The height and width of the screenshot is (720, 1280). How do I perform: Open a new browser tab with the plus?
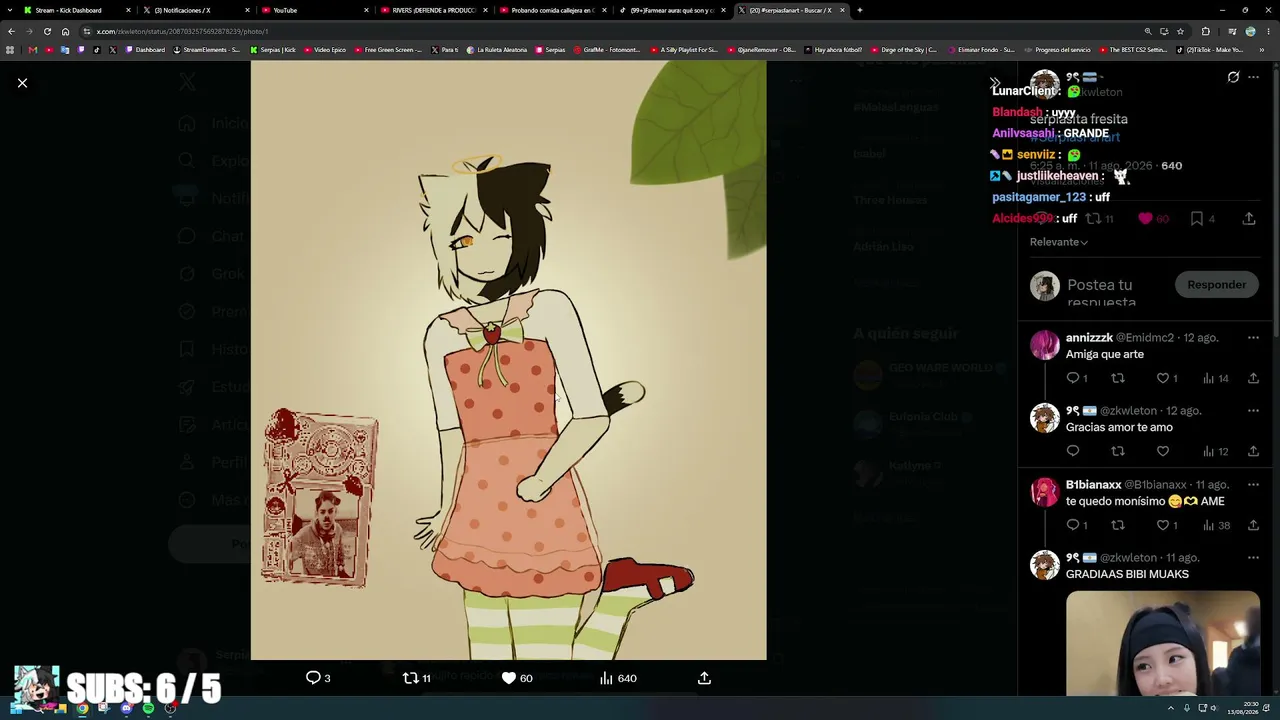click(860, 10)
